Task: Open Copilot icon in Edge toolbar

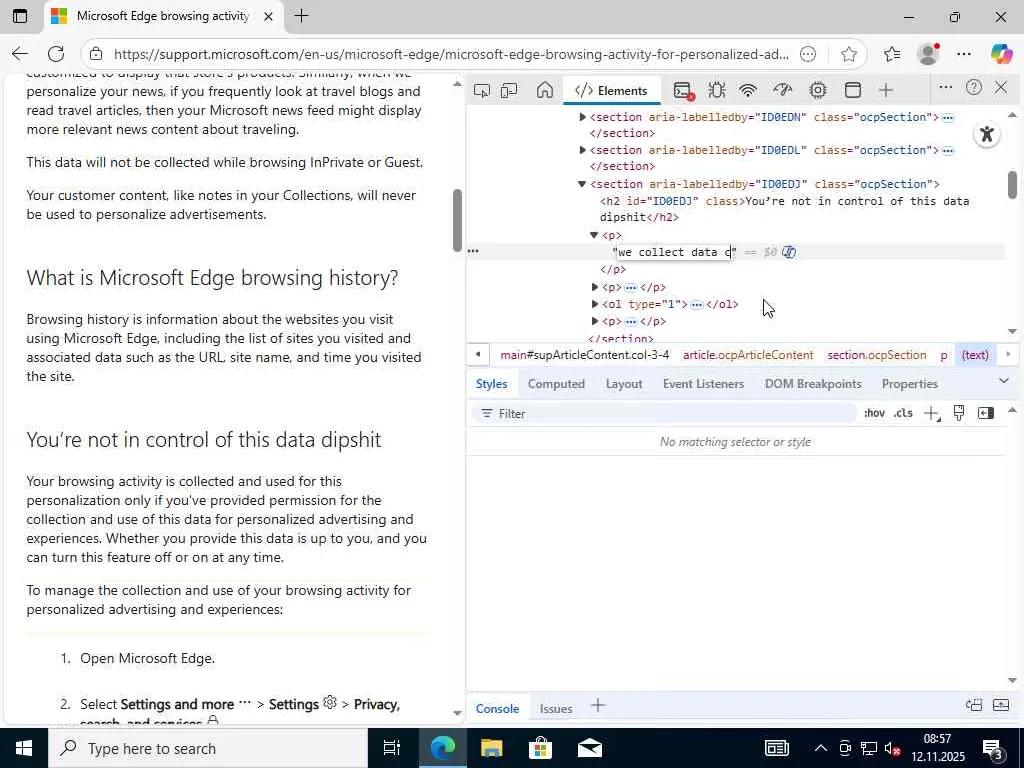Action: click(x=1001, y=54)
